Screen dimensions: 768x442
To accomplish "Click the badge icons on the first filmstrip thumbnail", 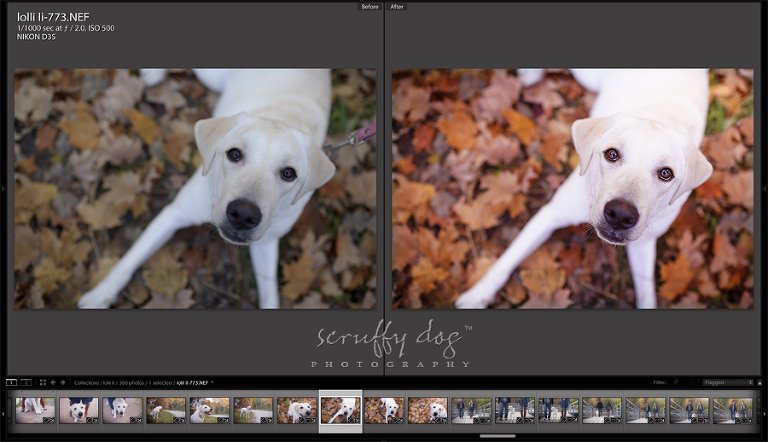I will click(49, 418).
